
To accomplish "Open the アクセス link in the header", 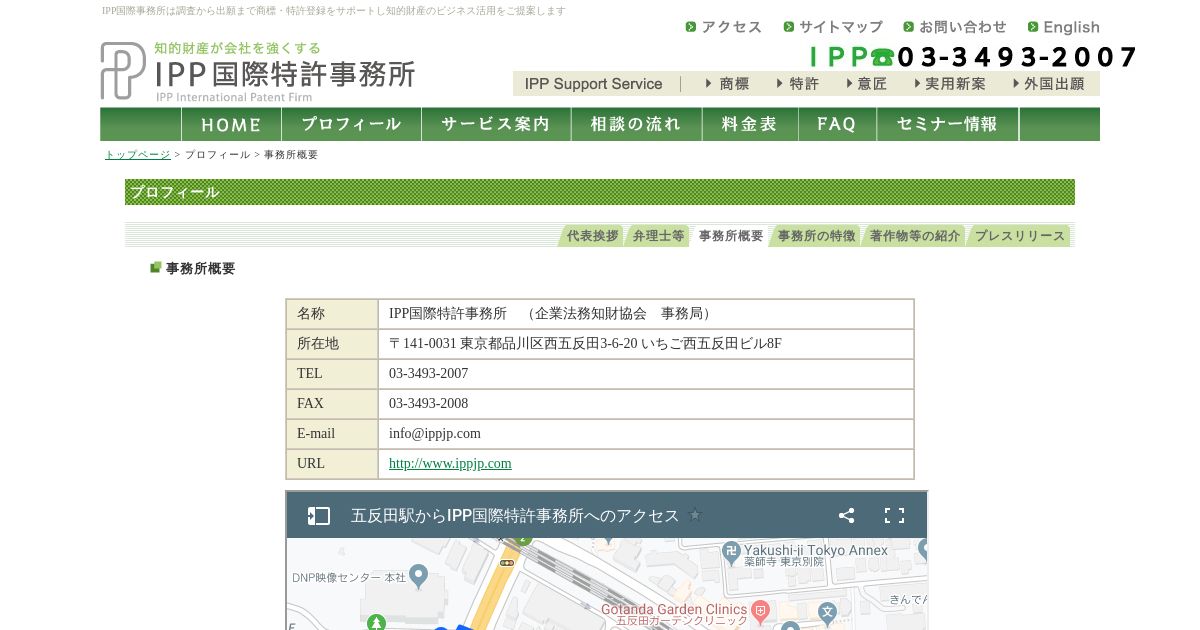I will click(724, 27).
